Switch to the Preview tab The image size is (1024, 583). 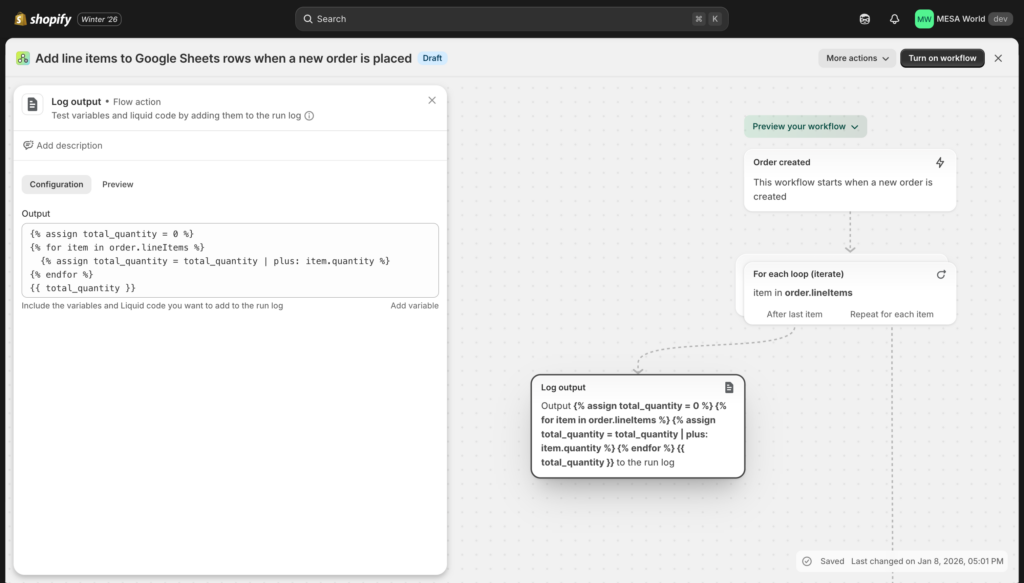[x=118, y=184]
